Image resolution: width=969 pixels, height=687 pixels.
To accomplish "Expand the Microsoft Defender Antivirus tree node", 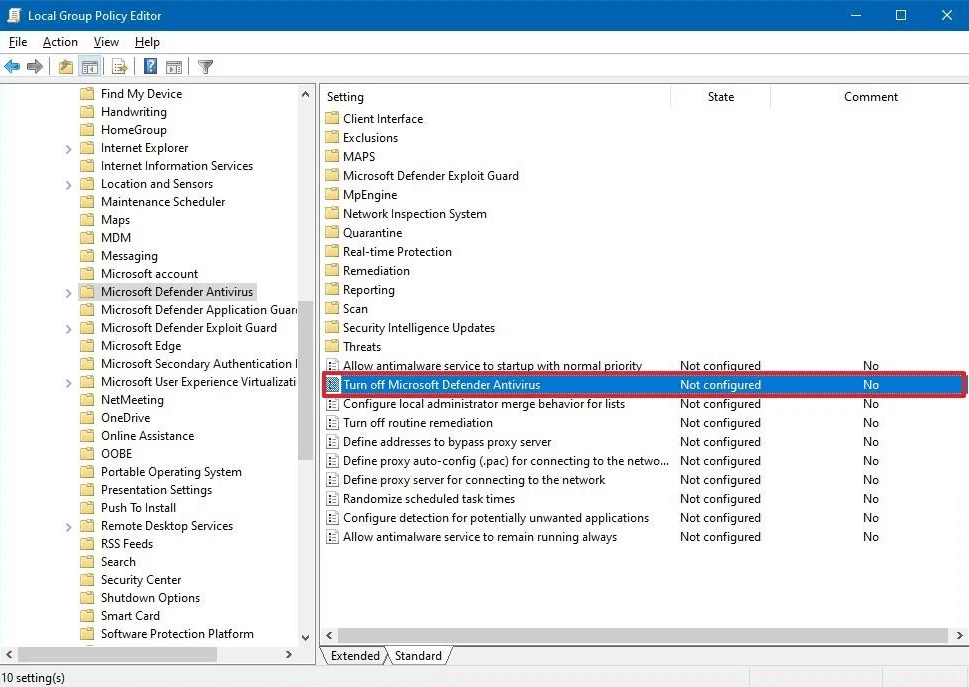I will click(x=69, y=293).
